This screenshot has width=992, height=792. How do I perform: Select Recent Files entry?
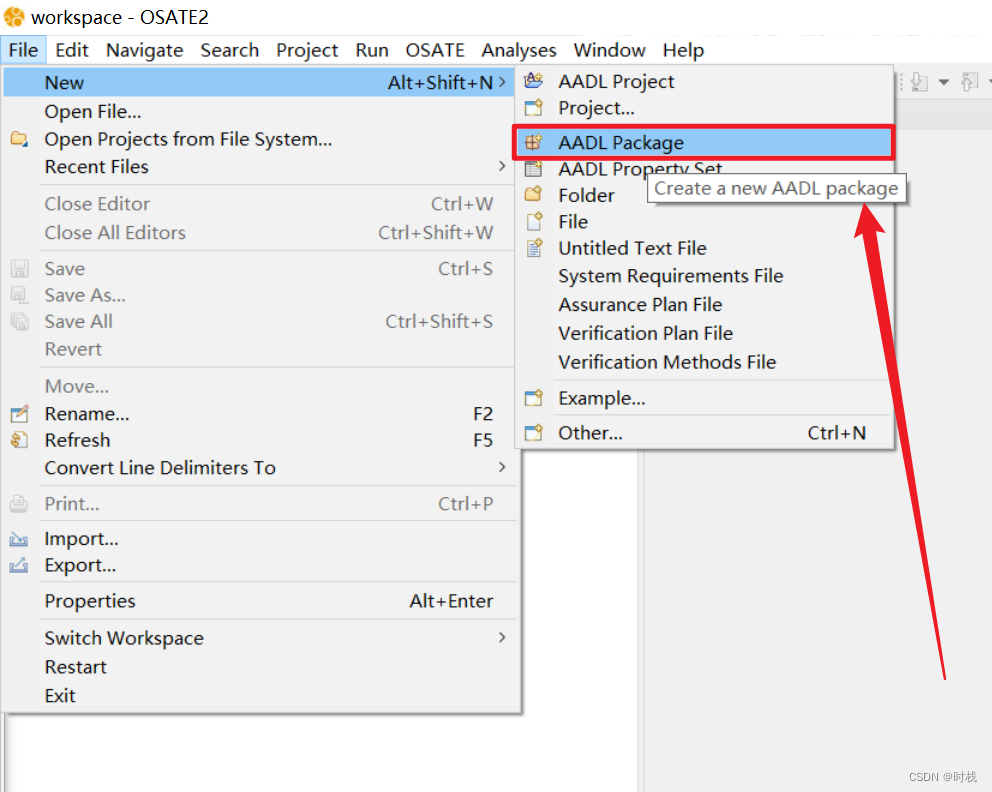pos(259,166)
